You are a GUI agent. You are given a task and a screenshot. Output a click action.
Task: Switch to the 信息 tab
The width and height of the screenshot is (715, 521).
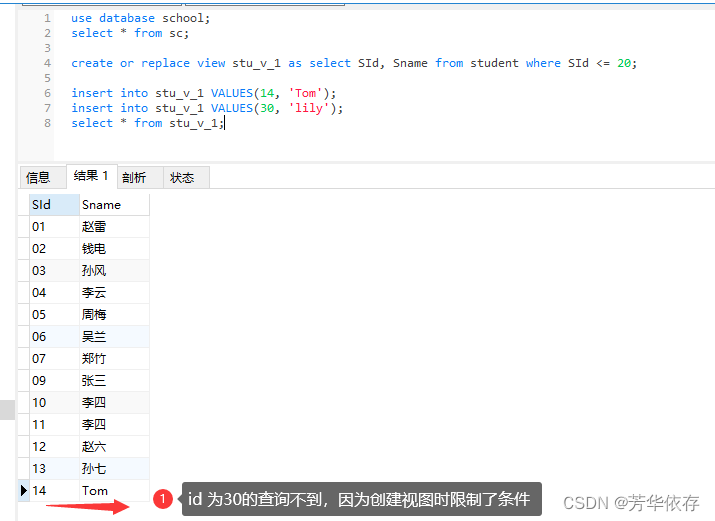[43, 177]
